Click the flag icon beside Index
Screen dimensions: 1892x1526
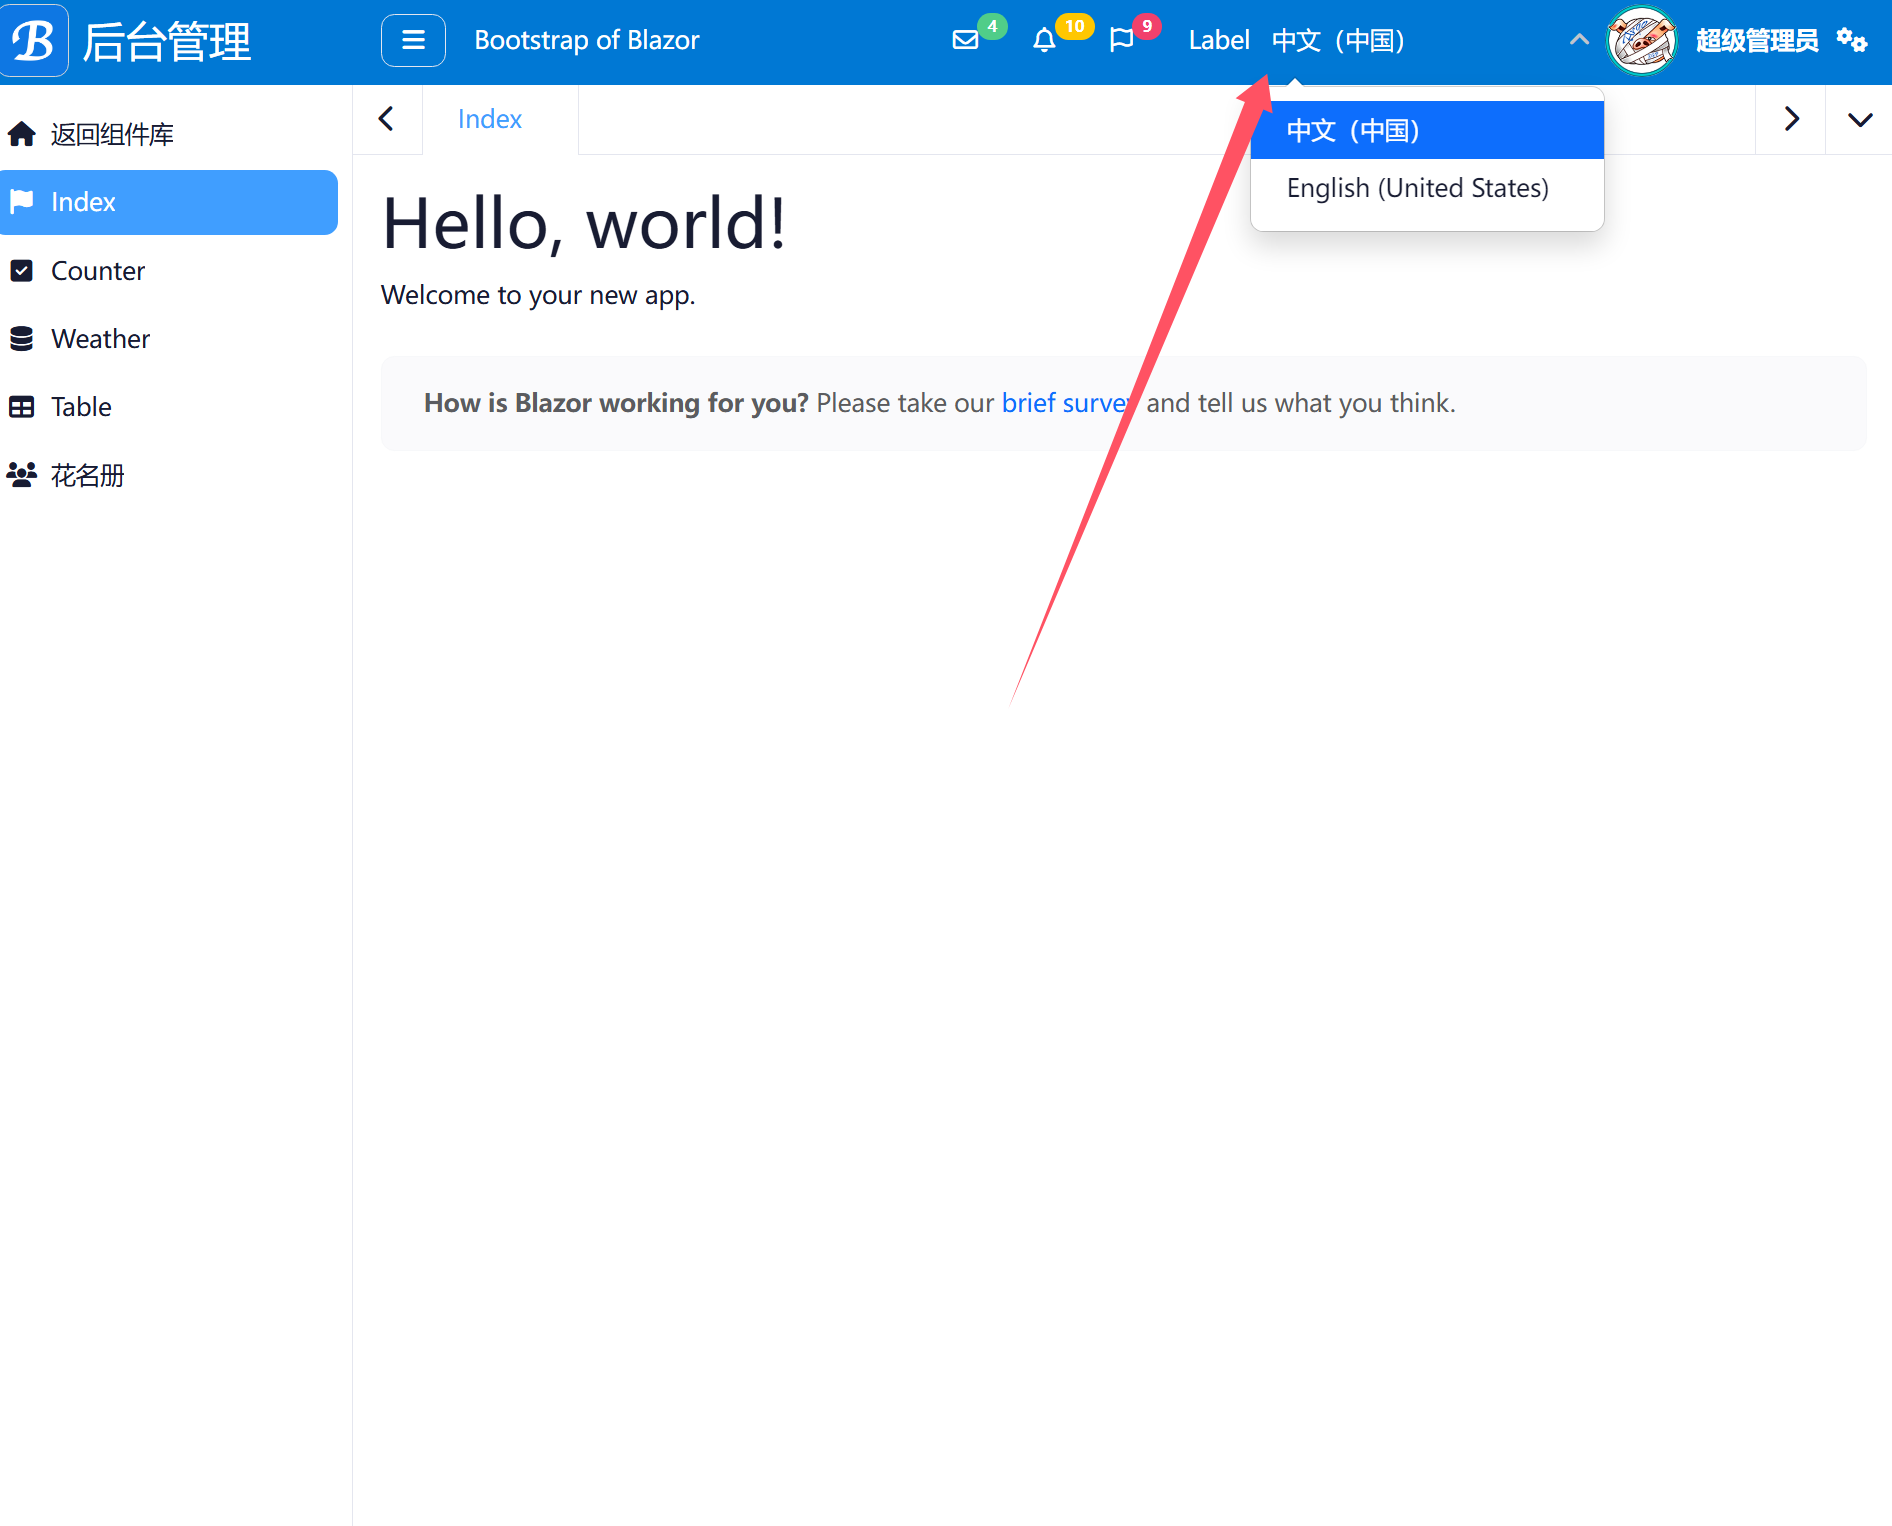(21, 202)
